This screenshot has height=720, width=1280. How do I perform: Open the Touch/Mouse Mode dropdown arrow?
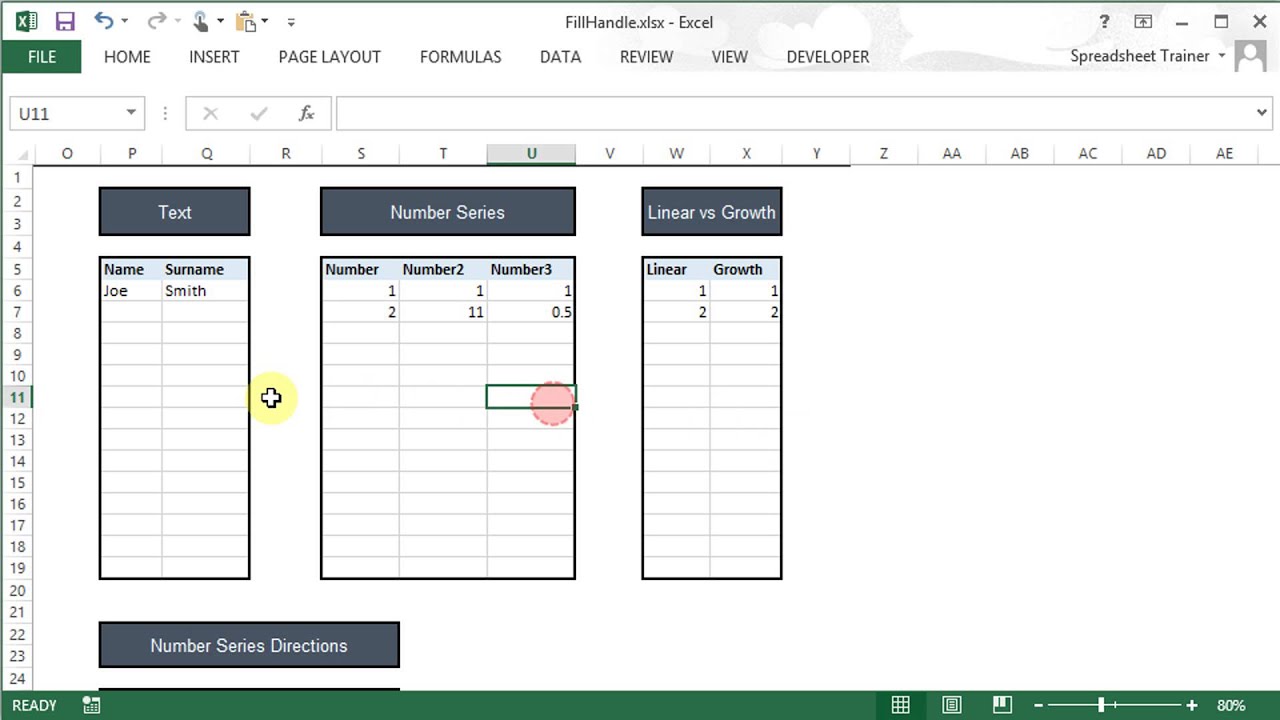tap(220, 21)
